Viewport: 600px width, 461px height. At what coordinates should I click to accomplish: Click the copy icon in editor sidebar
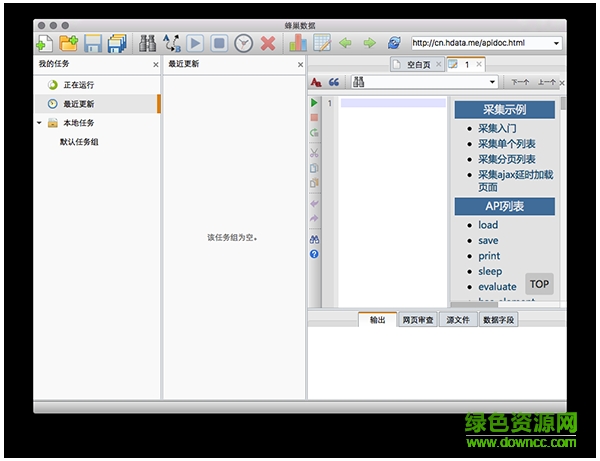[314, 168]
